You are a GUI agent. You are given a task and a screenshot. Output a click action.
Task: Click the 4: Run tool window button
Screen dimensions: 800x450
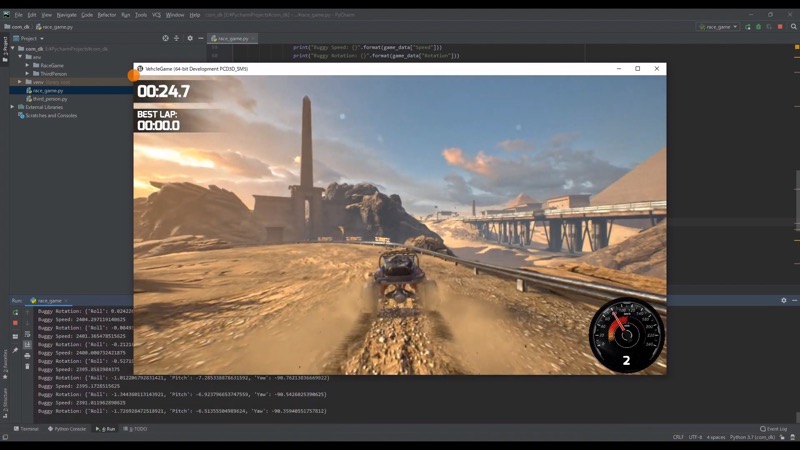click(x=106, y=429)
